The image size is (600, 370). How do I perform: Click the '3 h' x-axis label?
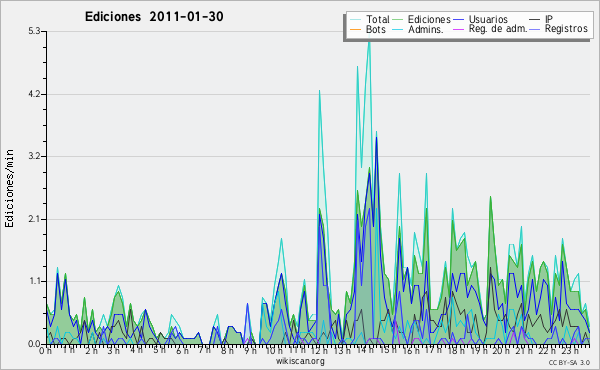point(114,350)
